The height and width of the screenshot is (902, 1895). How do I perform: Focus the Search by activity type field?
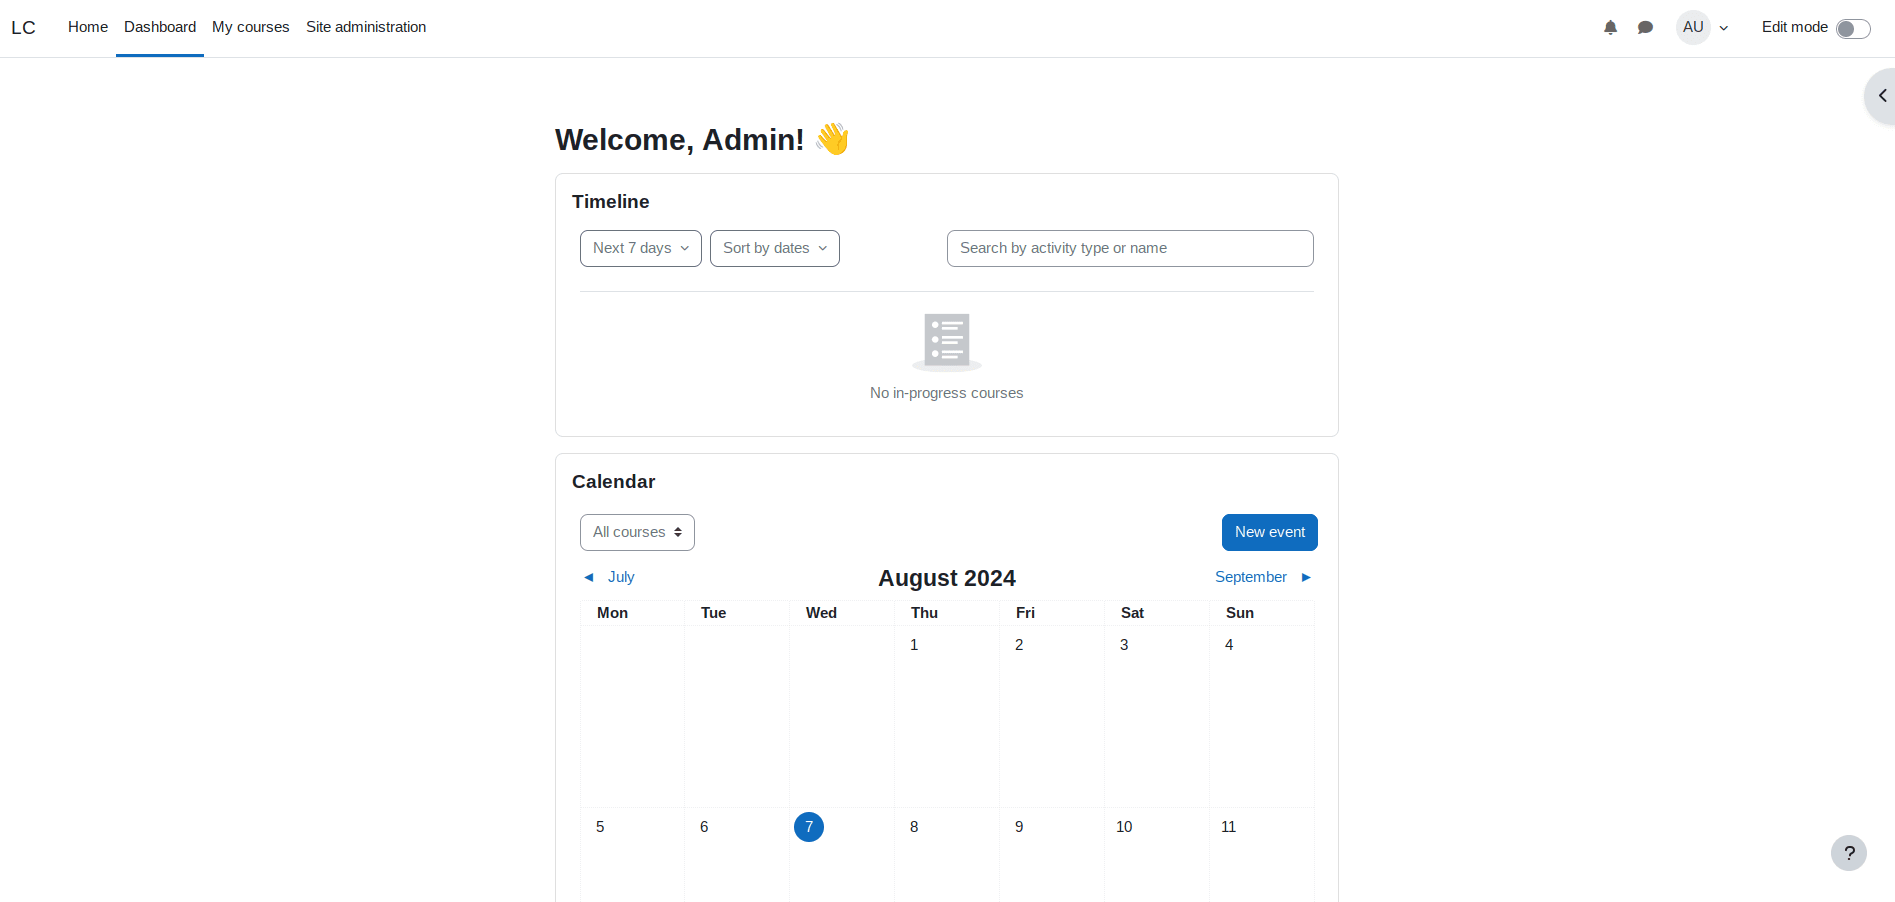[1130, 248]
